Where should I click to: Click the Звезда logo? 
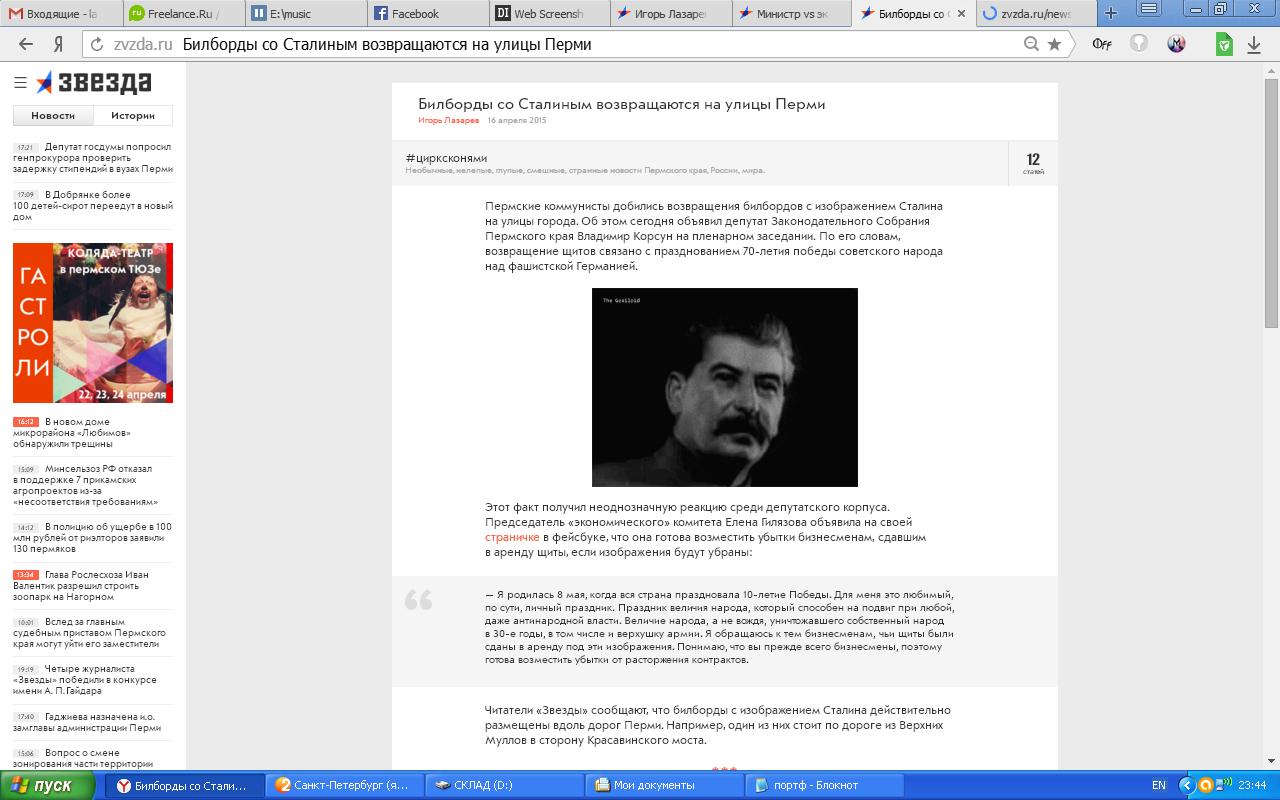pyautogui.click(x=93, y=83)
